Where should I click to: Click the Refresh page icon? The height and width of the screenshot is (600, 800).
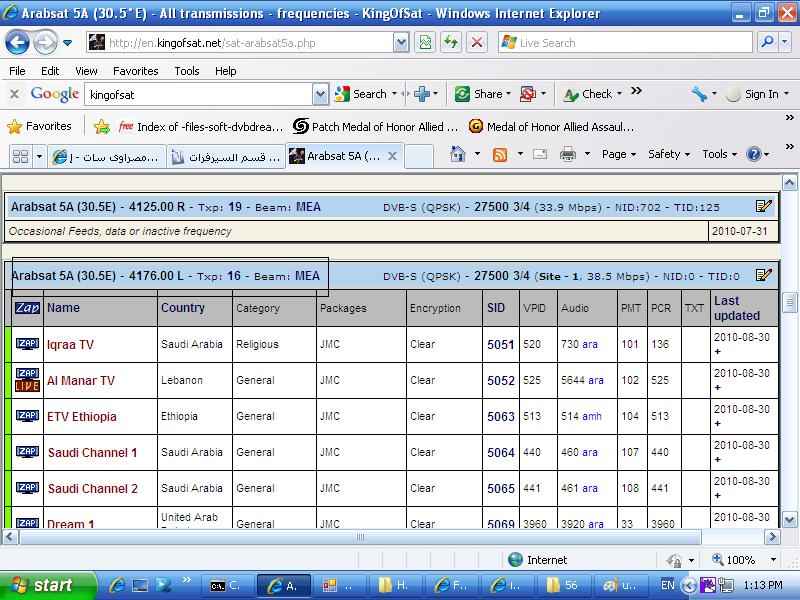tap(451, 42)
